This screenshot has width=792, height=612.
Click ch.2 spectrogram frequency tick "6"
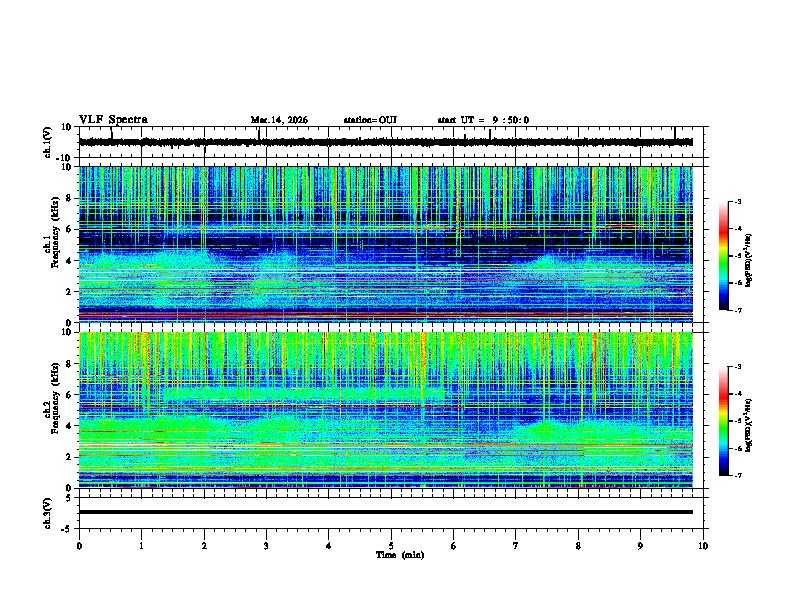[x=70, y=395]
